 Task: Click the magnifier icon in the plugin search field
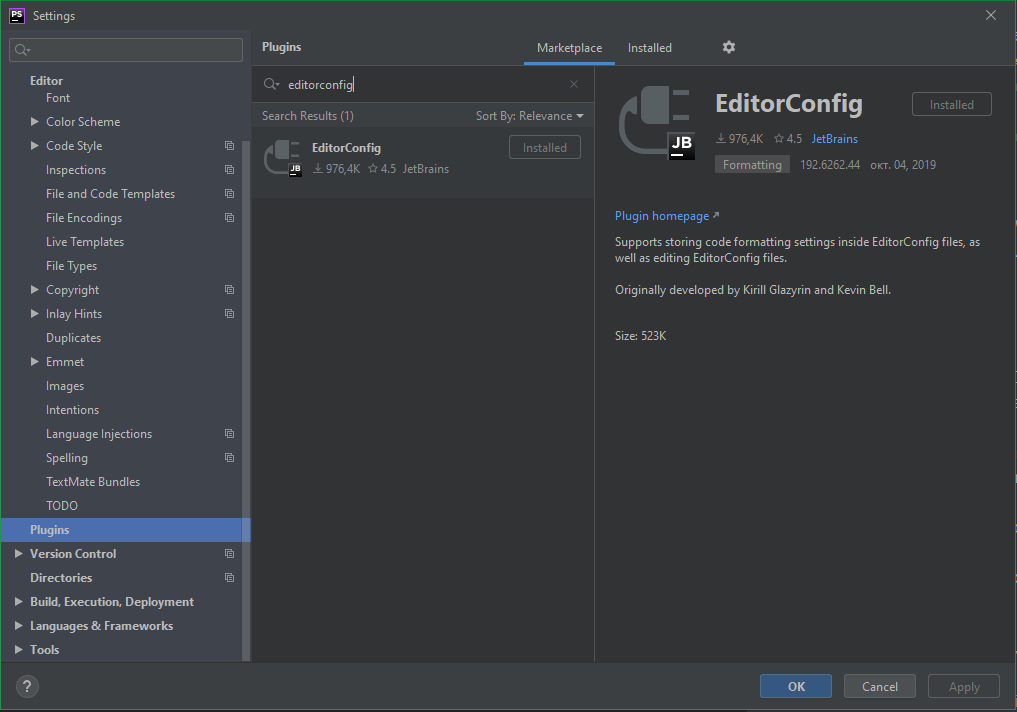[271, 84]
